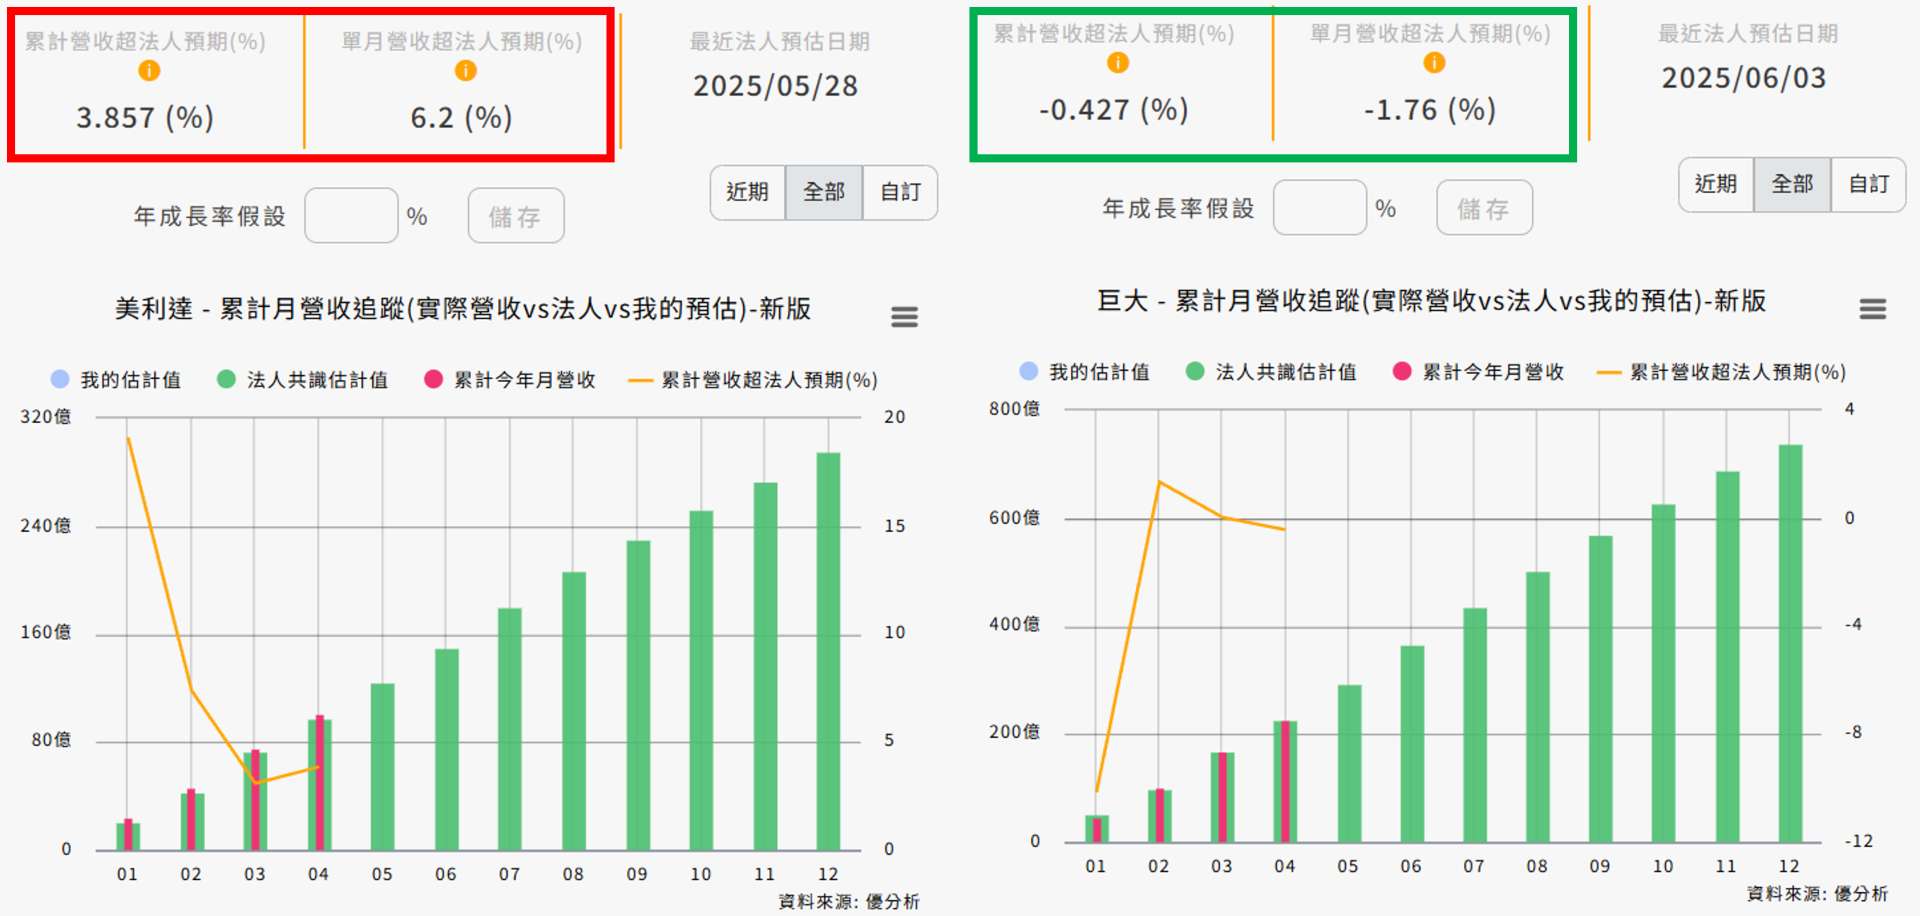Click the 12 month bar in 美利達 chart
Screen dimensions: 1920x916
[828, 651]
